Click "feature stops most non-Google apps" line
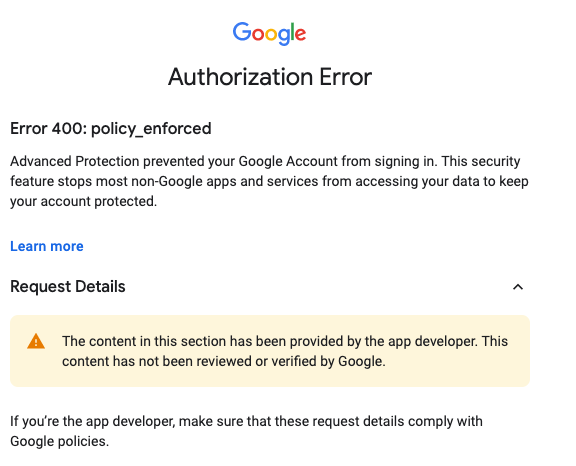Image resolution: width=576 pixels, height=466 pixels. [269, 181]
